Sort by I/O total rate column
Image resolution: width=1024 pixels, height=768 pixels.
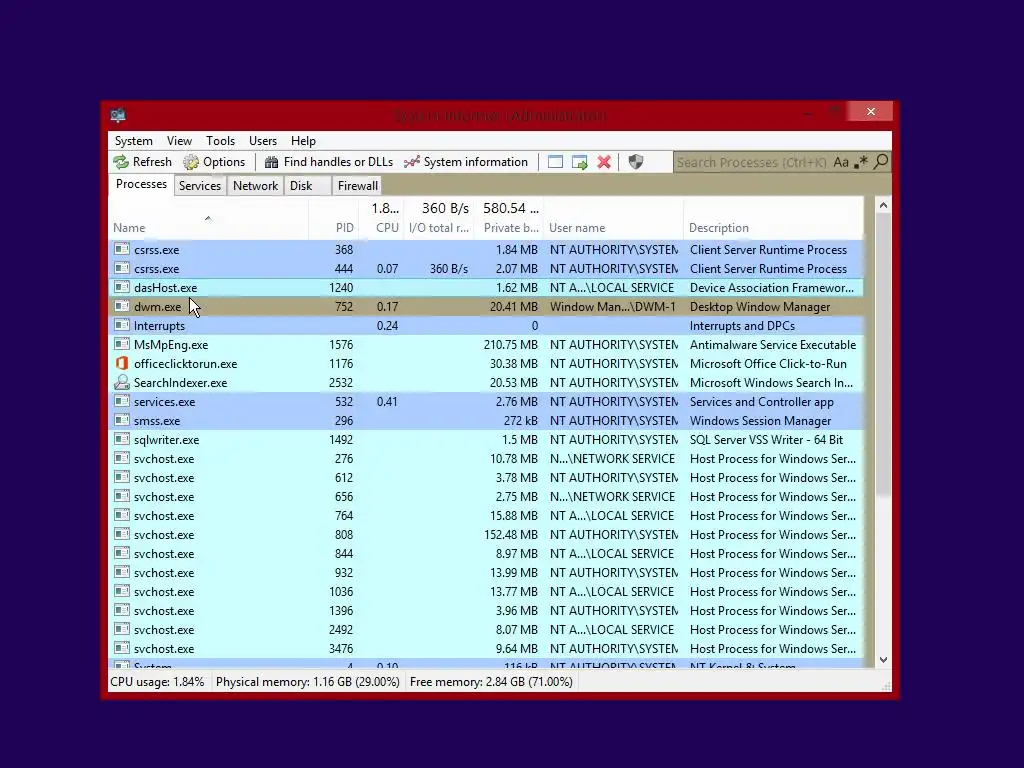(x=438, y=221)
